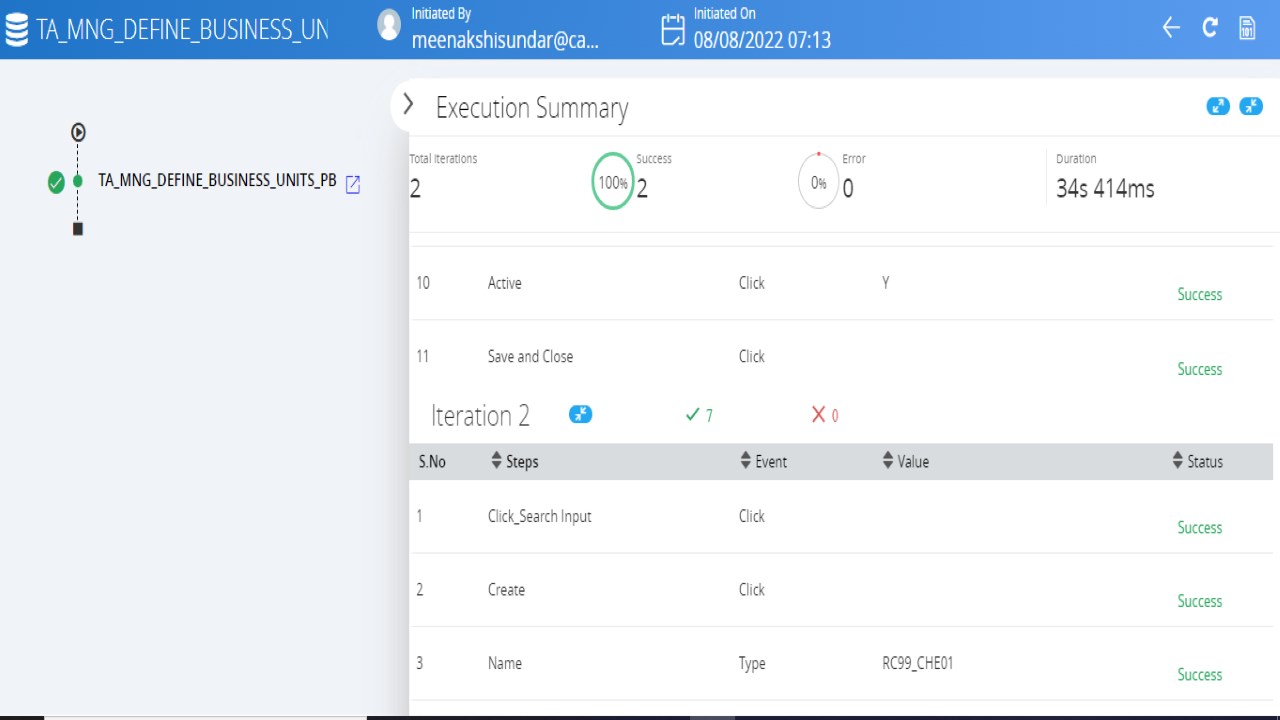The width and height of the screenshot is (1280, 720).
Task: Click the user avatar icon
Action: 389,25
